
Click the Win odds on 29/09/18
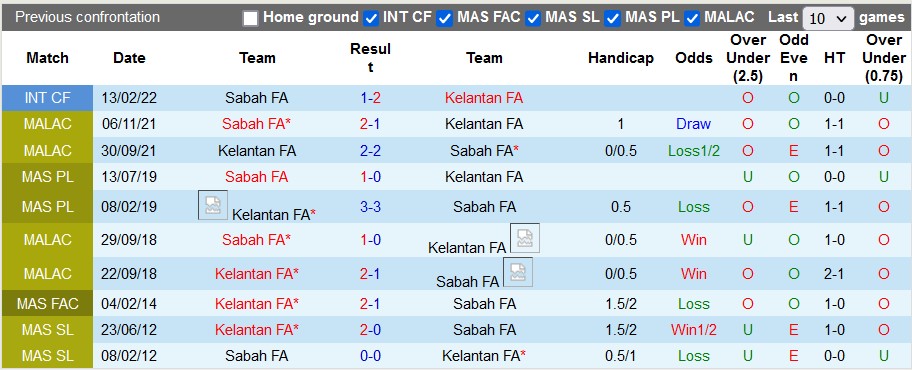pos(694,240)
